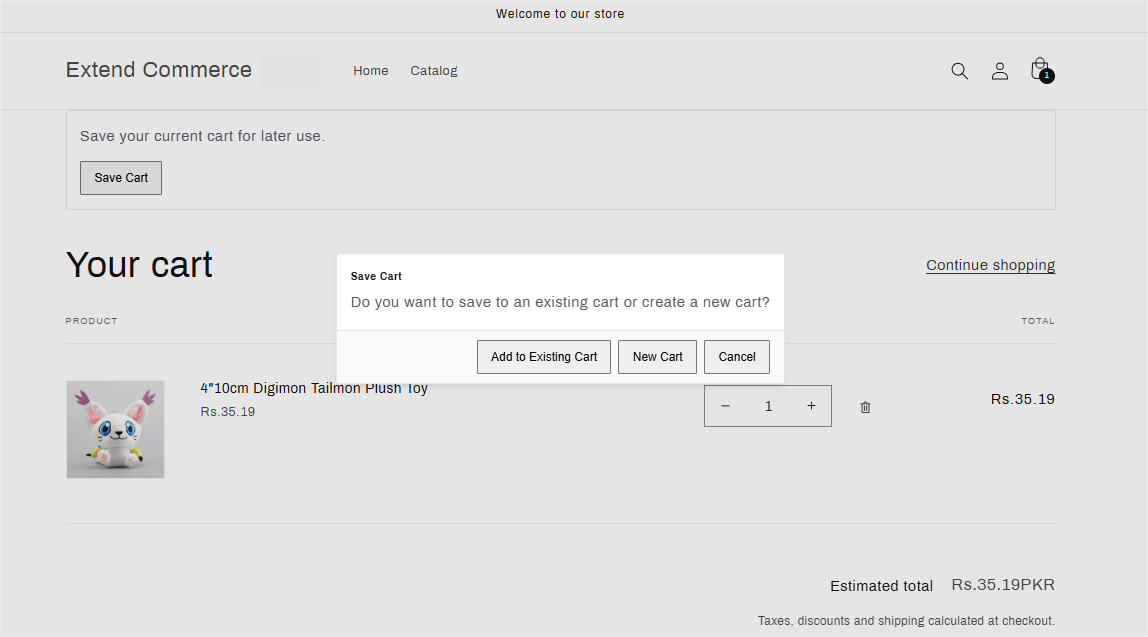Image resolution: width=1148 pixels, height=637 pixels.
Task: Increase quantity with plus icon
Action: tap(811, 406)
